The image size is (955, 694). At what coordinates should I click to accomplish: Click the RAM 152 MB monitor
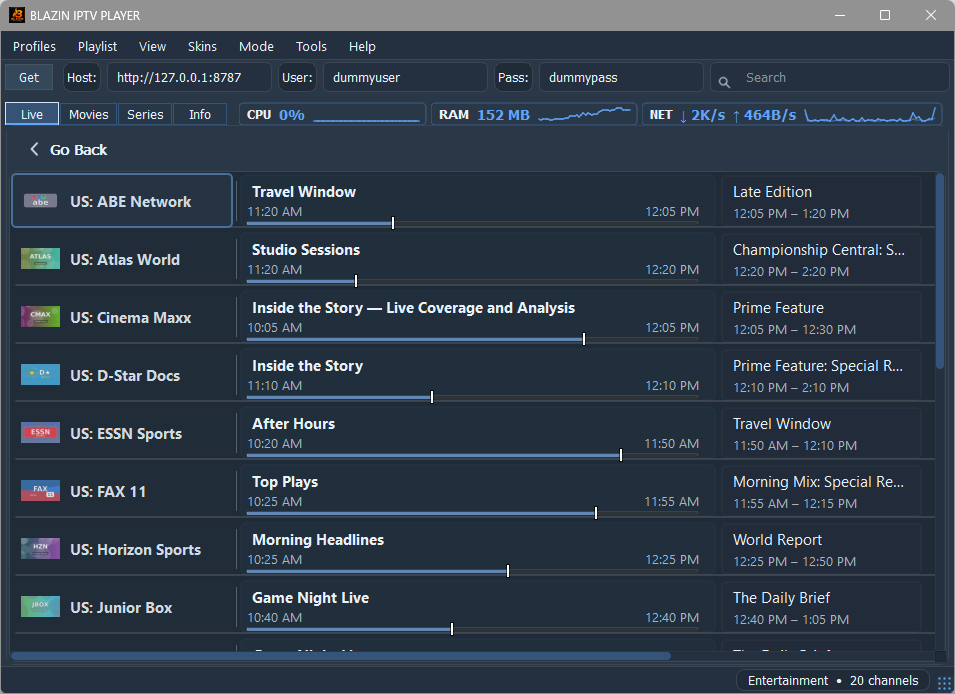[534, 114]
